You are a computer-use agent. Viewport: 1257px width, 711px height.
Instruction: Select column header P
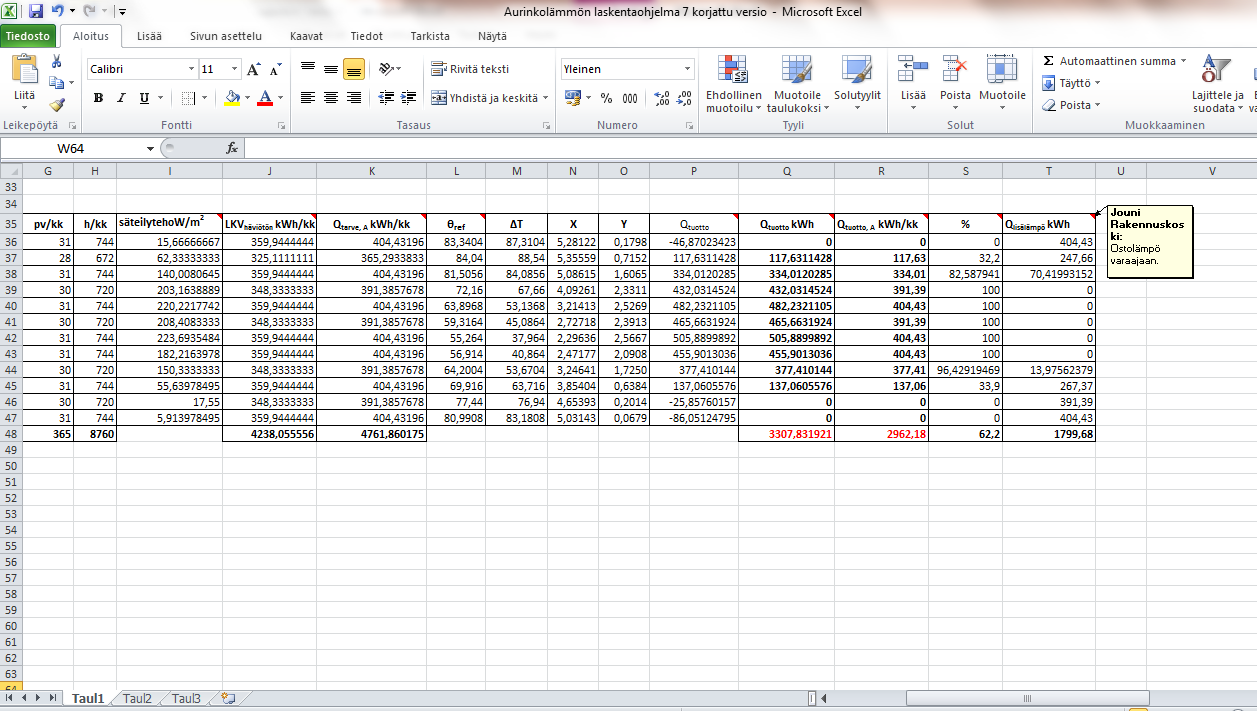pos(694,171)
